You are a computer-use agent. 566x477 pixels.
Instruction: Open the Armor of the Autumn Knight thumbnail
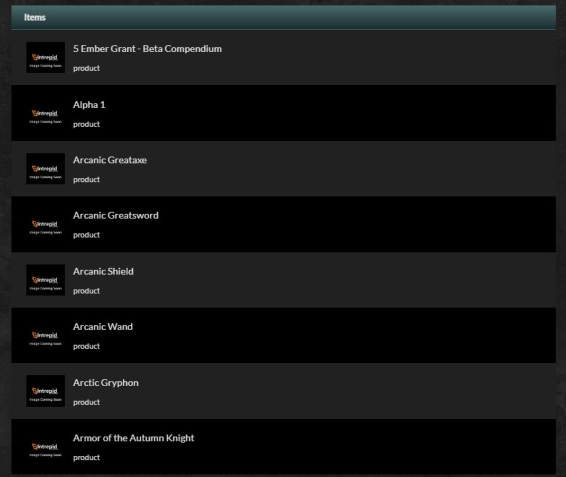(x=45, y=447)
